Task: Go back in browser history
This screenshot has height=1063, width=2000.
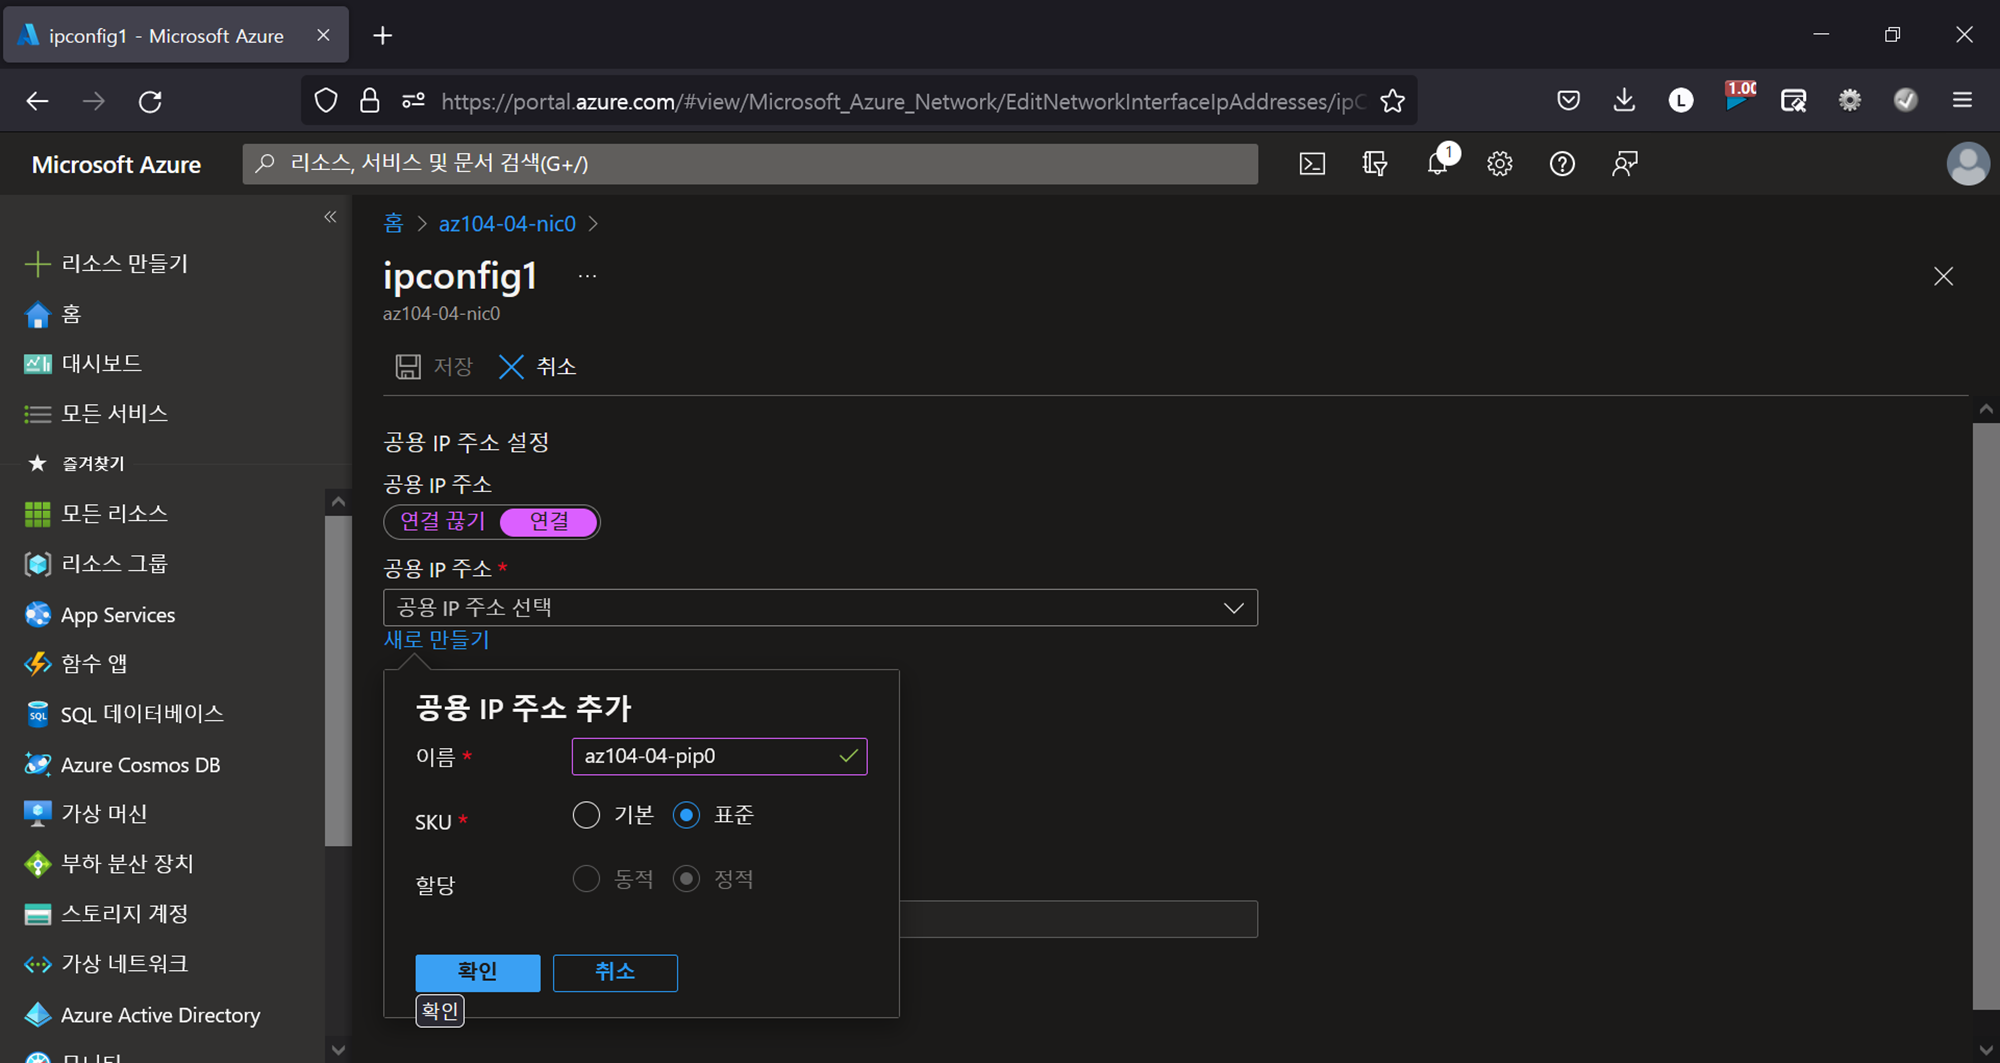Action: point(37,101)
